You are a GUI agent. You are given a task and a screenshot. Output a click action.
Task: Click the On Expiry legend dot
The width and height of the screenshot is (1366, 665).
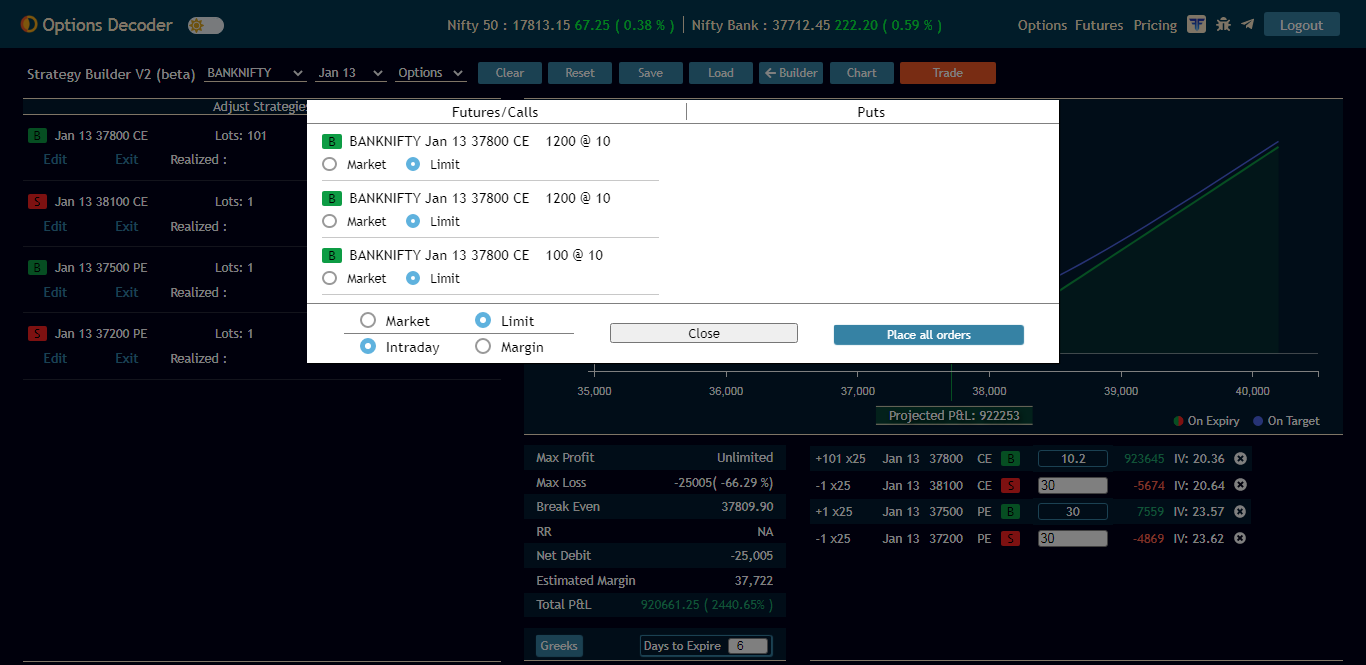click(1179, 421)
